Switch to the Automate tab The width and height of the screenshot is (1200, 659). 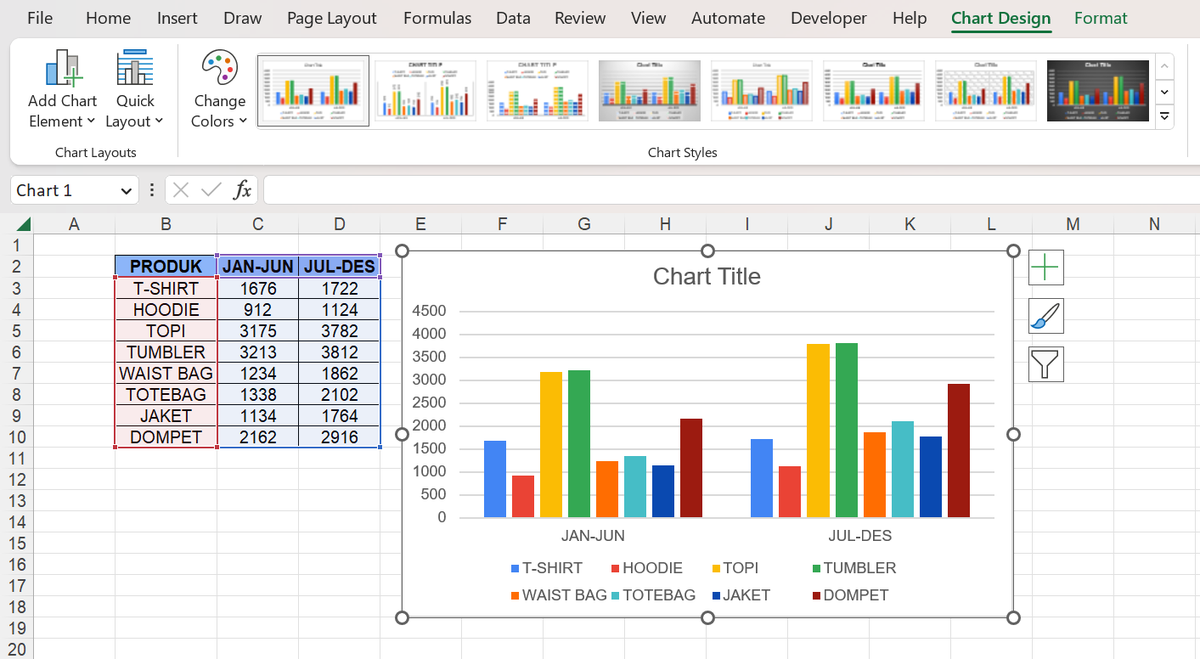click(x=728, y=18)
